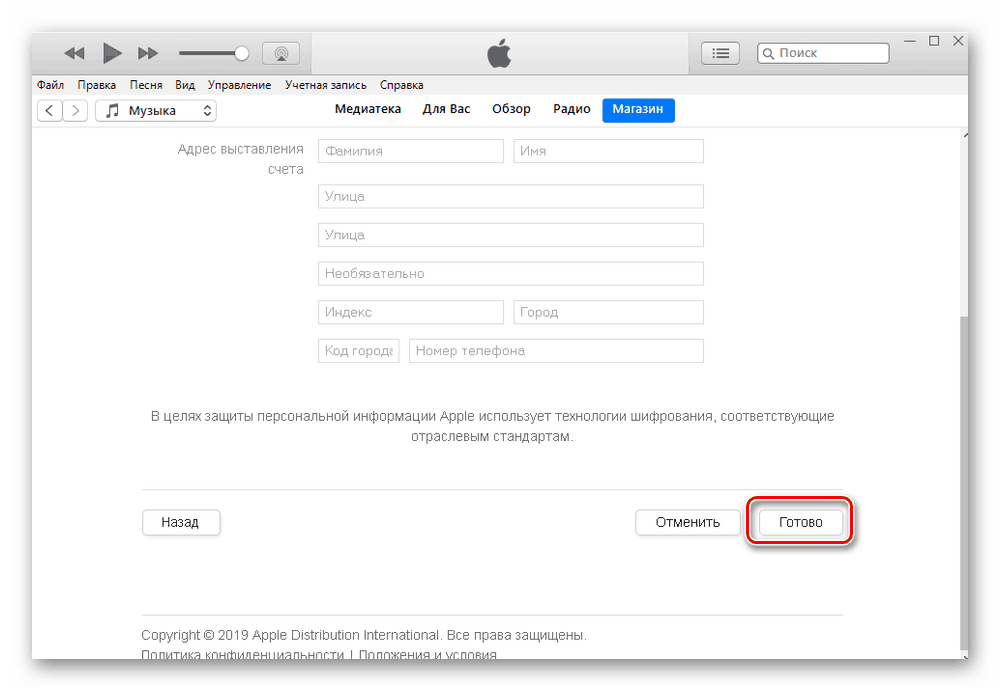Click the Номер телефона field

pyautogui.click(x=556, y=351)
